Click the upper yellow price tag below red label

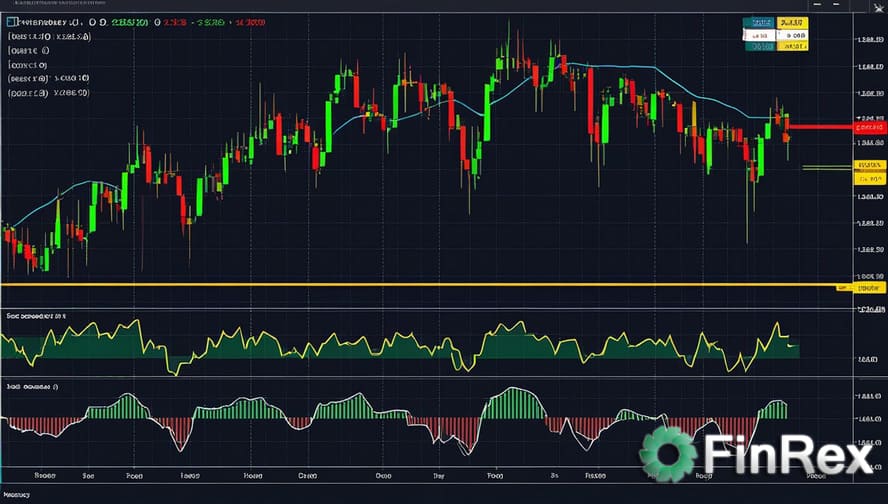[x=869, y=164]
